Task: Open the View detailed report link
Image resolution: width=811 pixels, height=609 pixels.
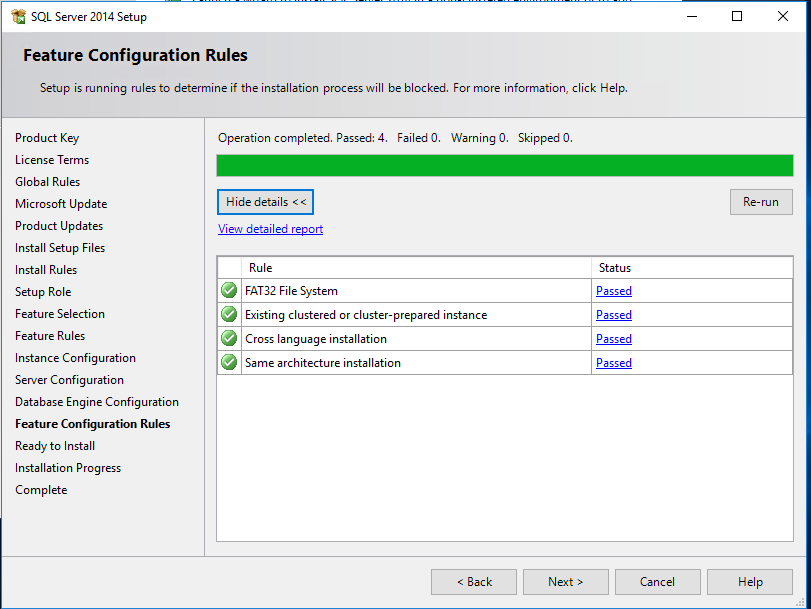Action: (271, 229)
